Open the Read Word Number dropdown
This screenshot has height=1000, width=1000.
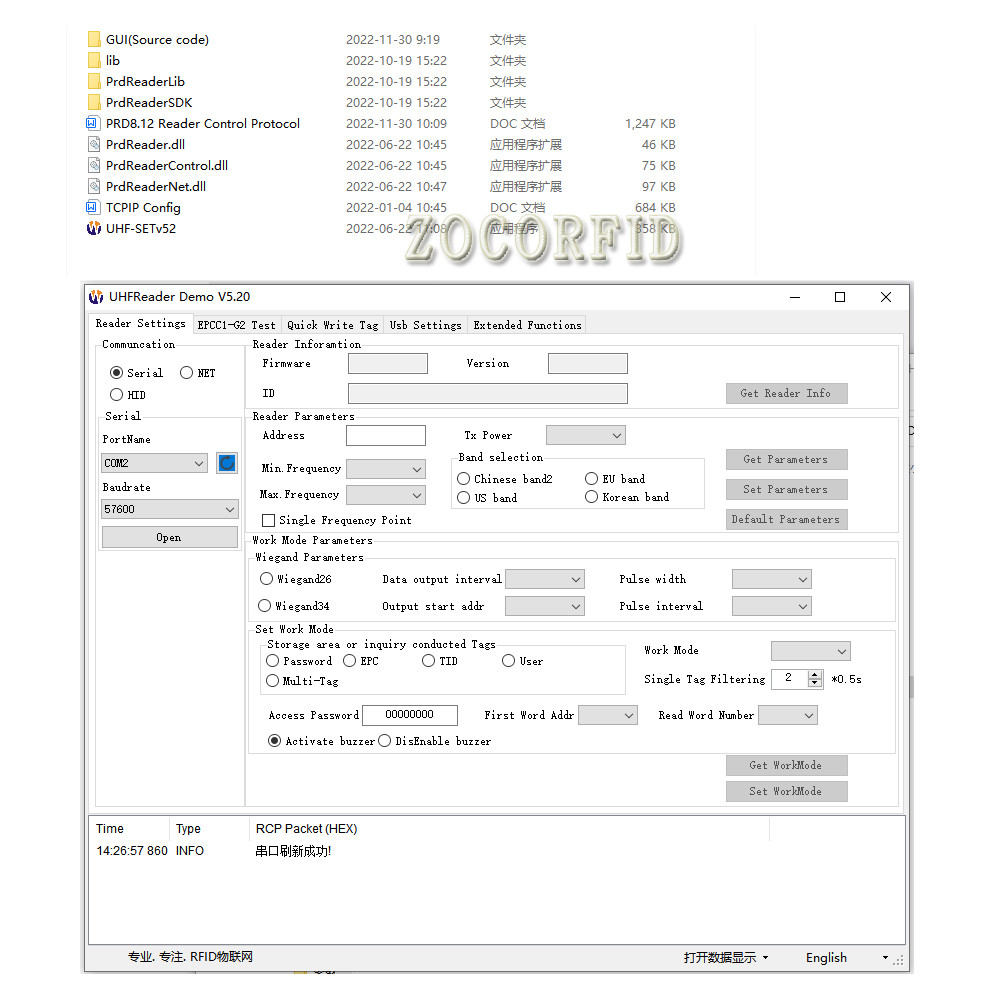(x=788, y=716)
